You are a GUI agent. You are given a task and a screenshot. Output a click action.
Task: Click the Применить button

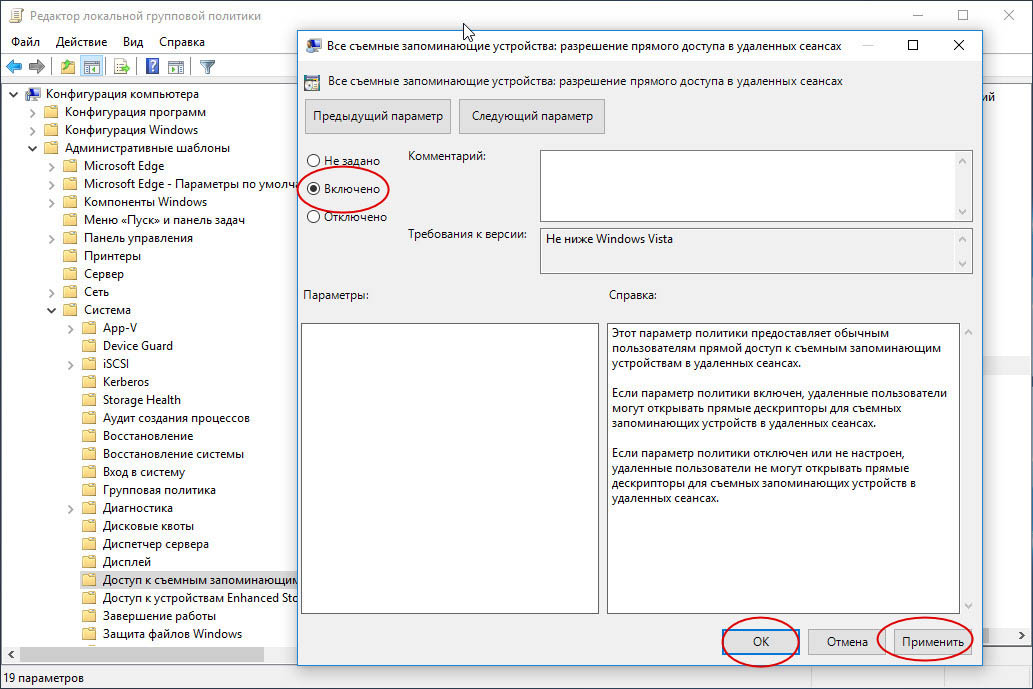tap(933, 642)
